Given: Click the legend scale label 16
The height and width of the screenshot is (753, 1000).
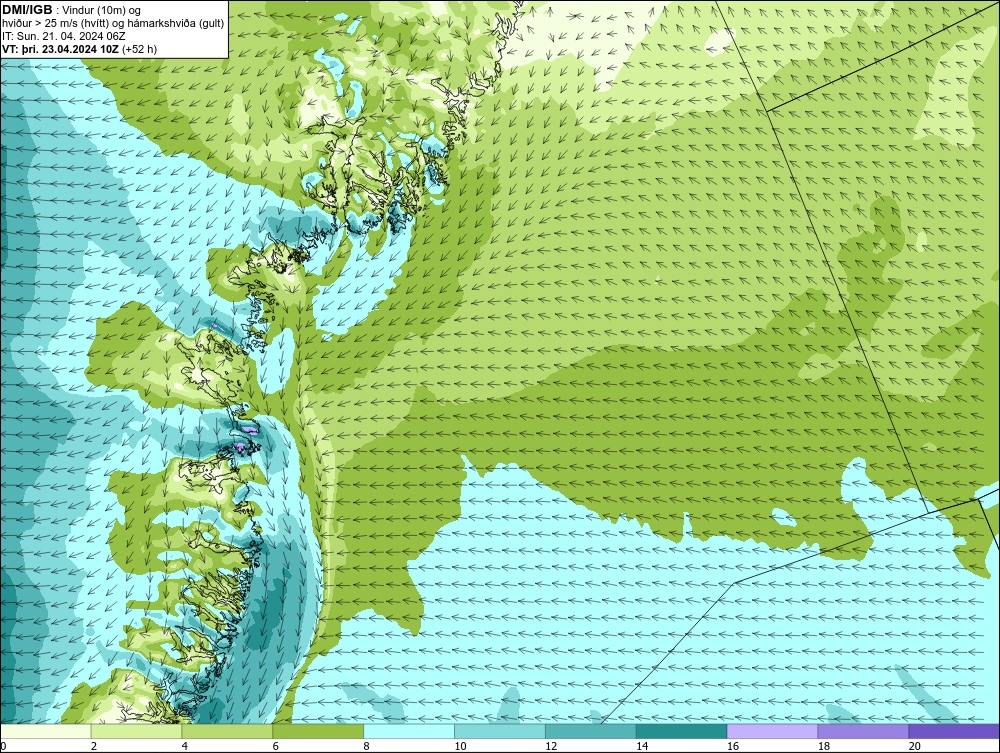Looking at the screenshot, I should 732,746.
